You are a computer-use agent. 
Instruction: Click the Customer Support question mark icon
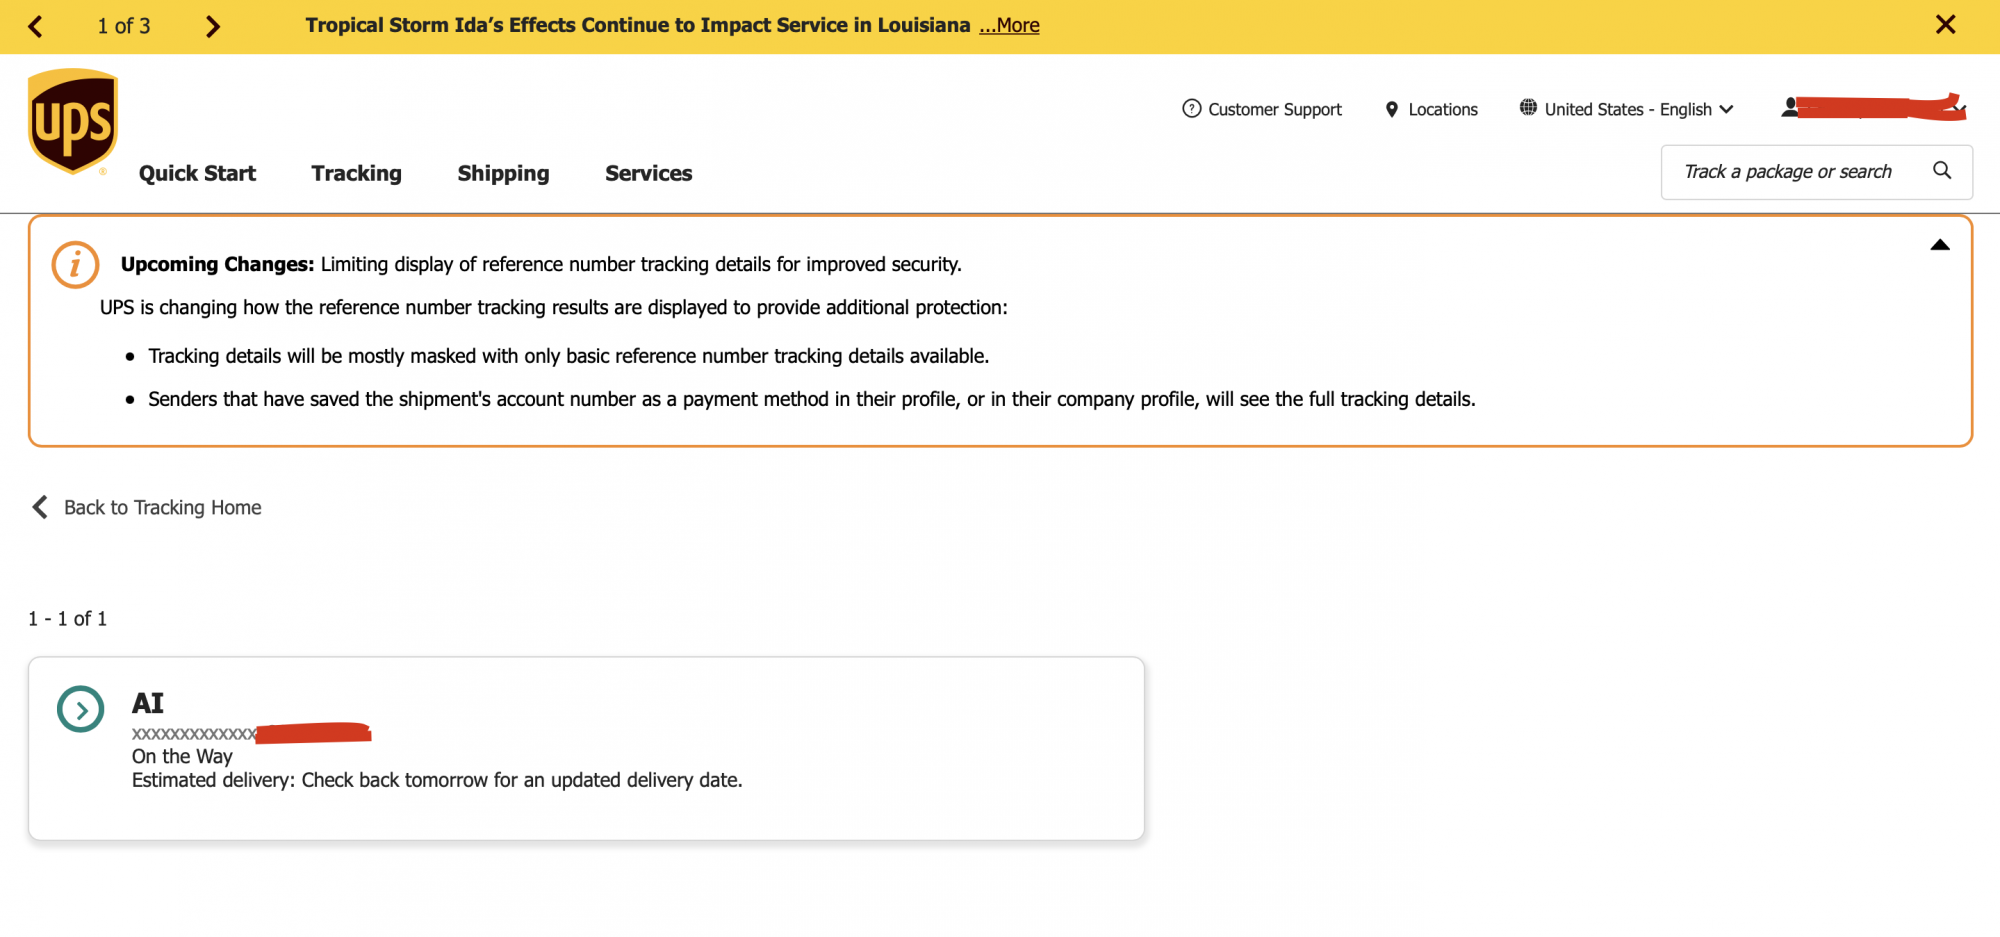click(1191, 108)
